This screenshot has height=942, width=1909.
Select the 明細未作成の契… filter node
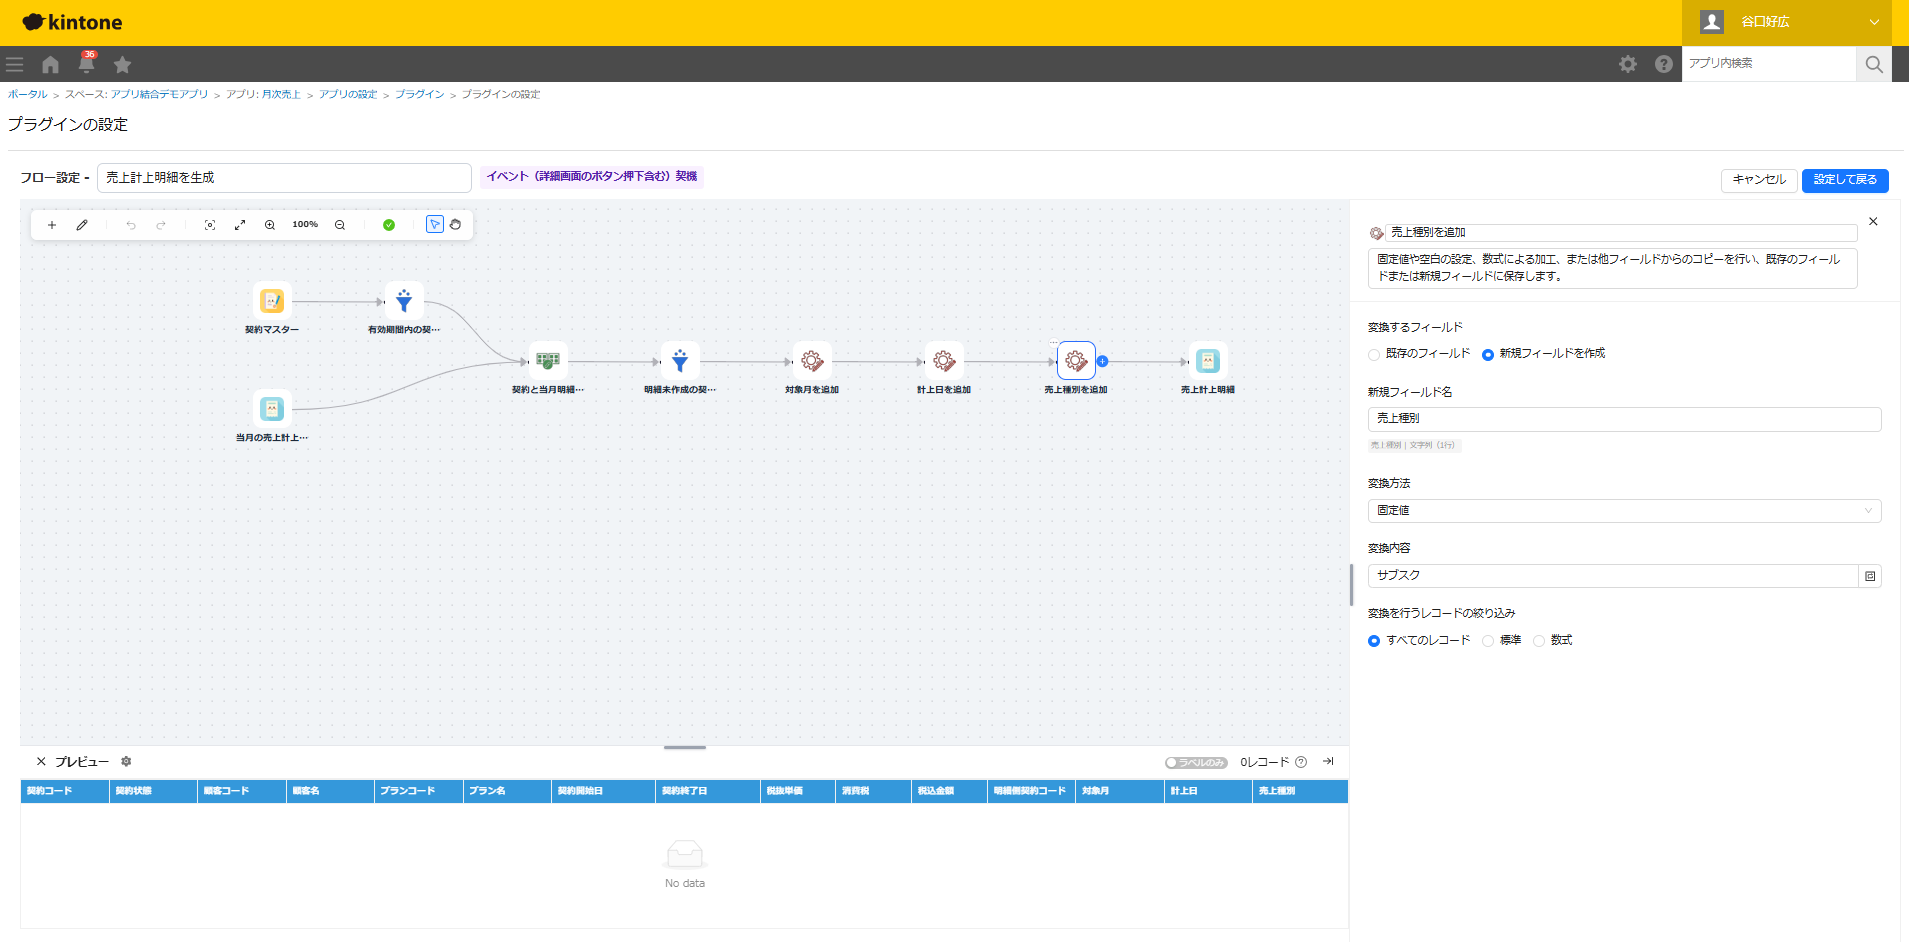680,361
